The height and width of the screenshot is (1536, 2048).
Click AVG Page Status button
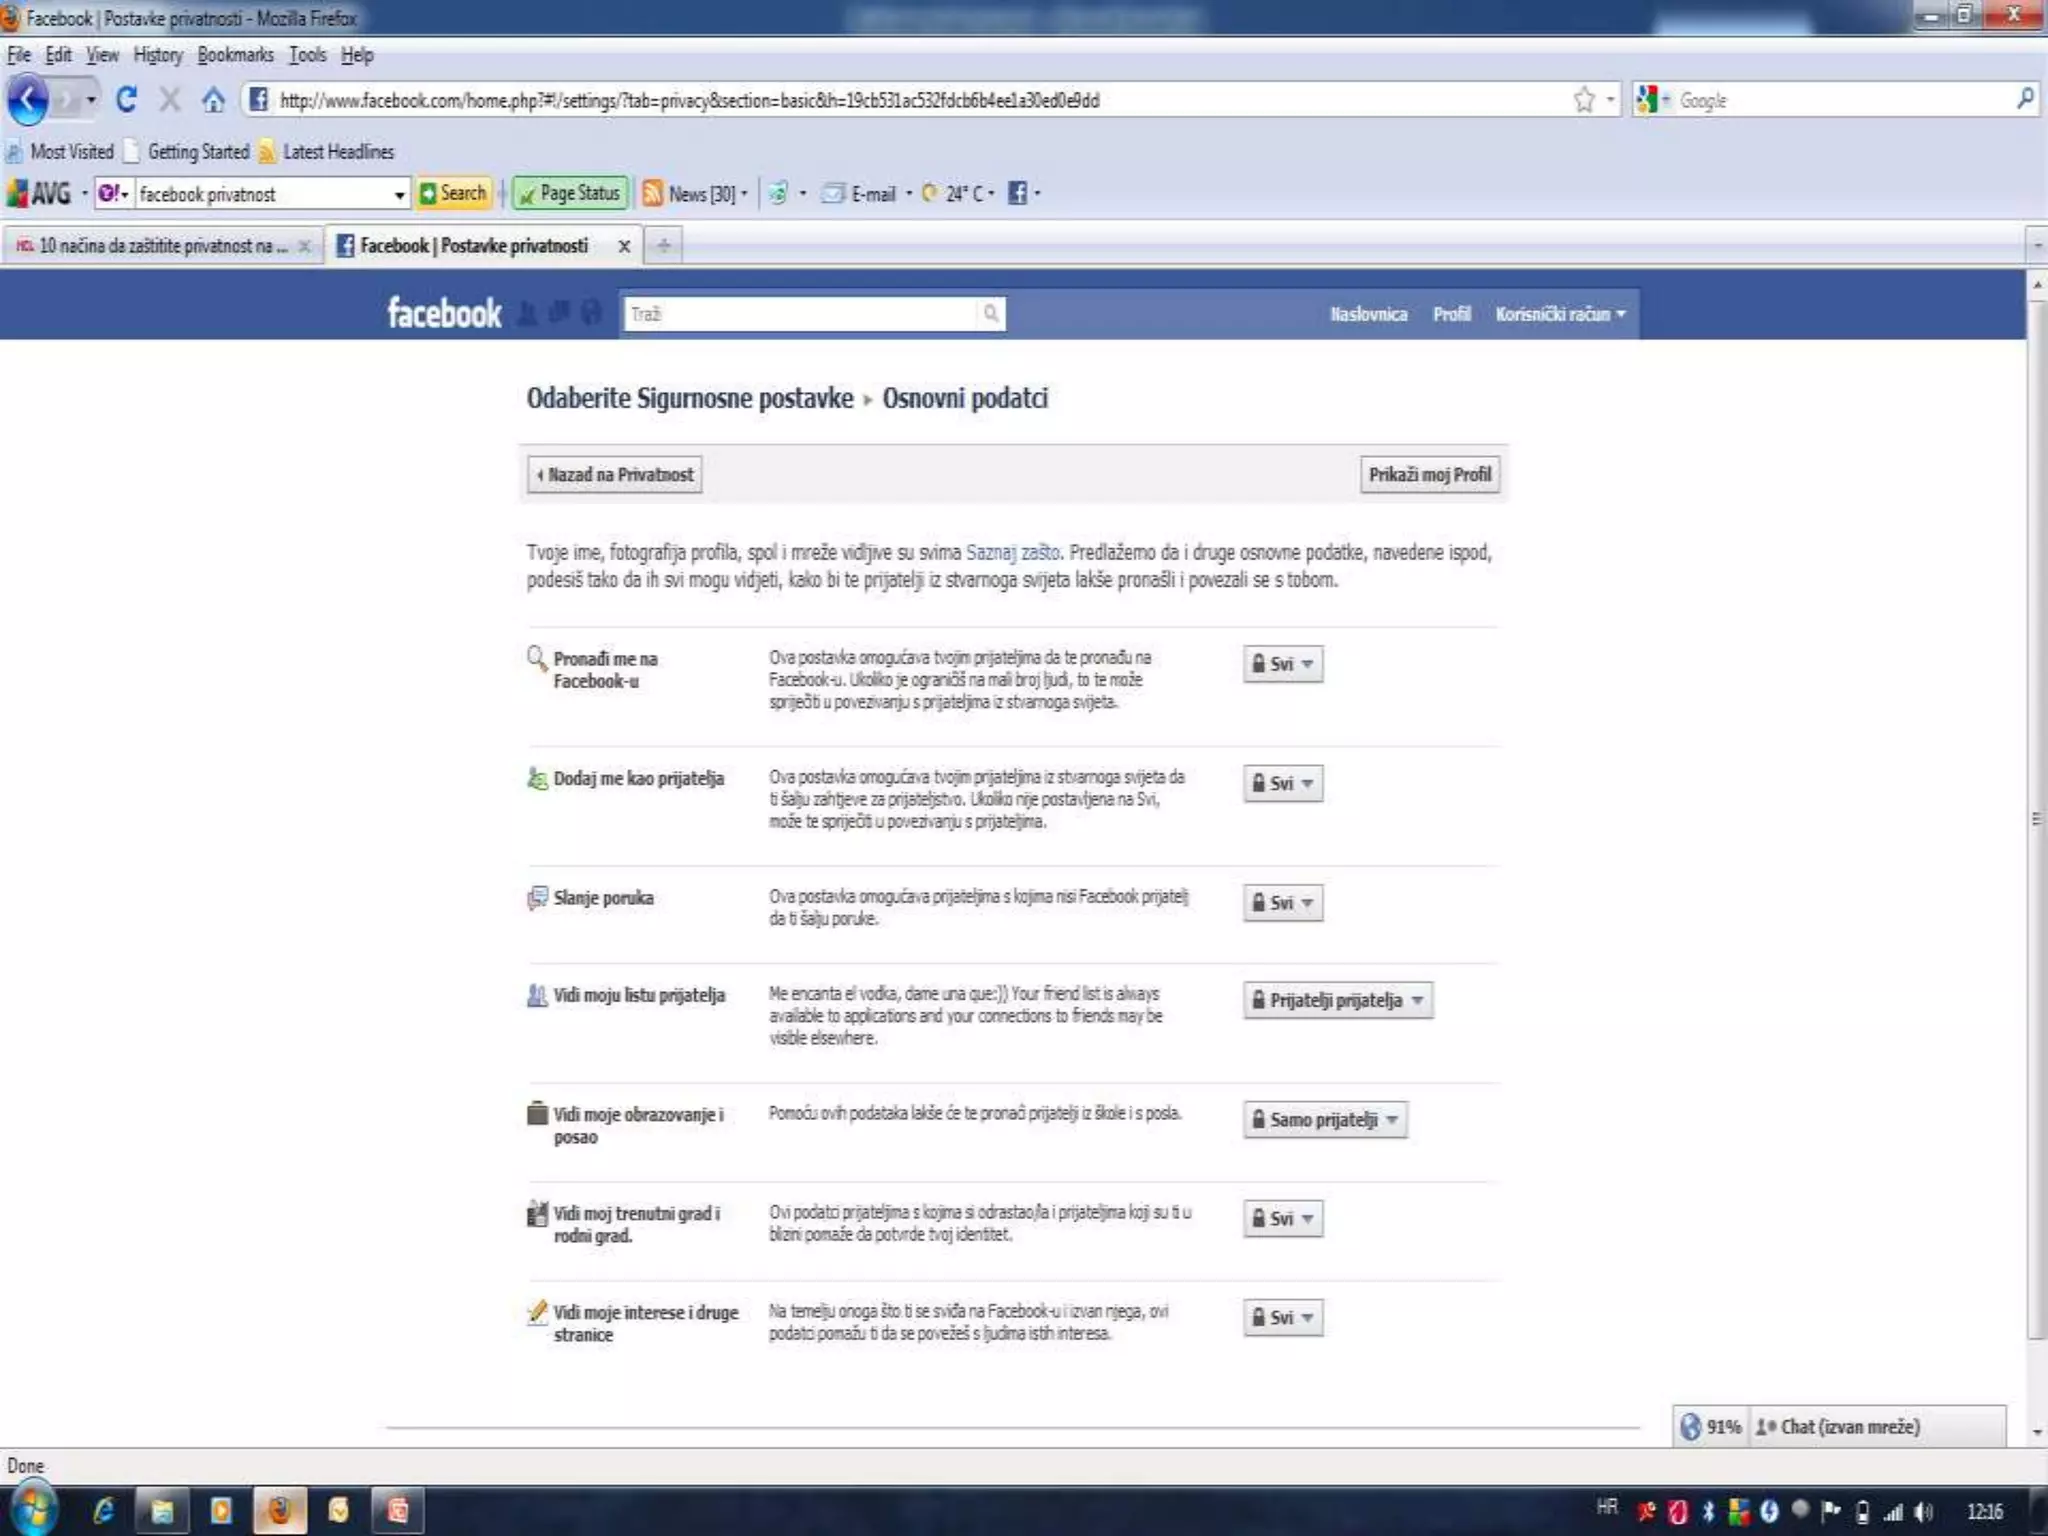click(570, 193)
